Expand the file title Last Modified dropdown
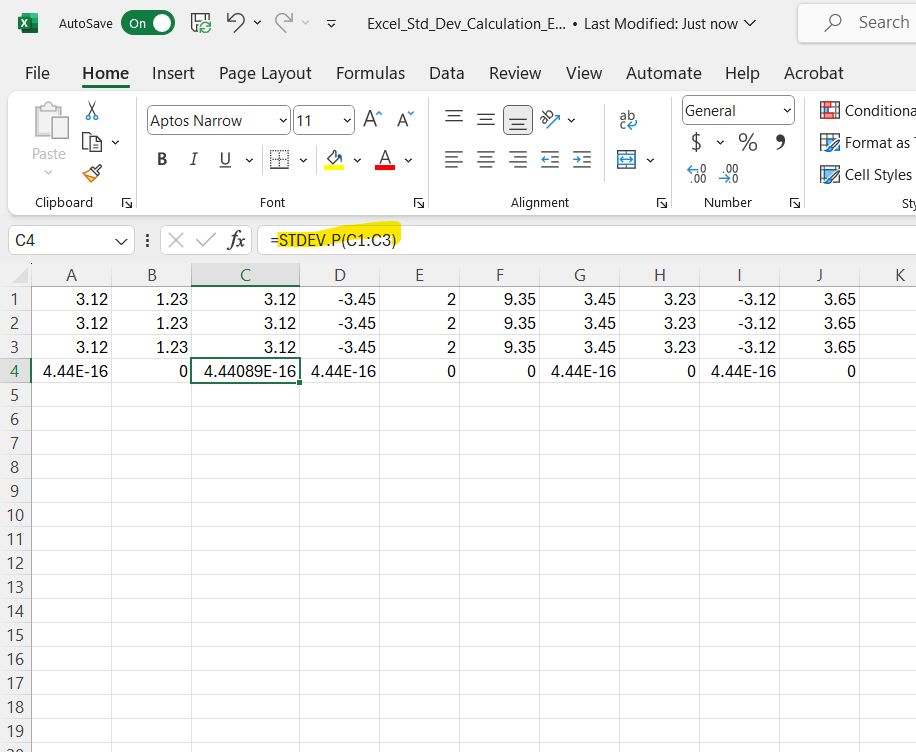Screen dimensions: 916x752 (750, 23)
